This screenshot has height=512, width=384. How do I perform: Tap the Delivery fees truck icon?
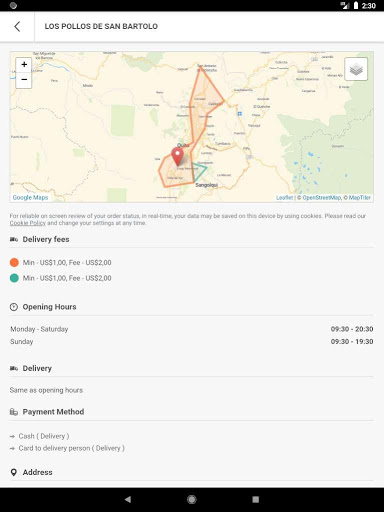[x=14, y=239]
